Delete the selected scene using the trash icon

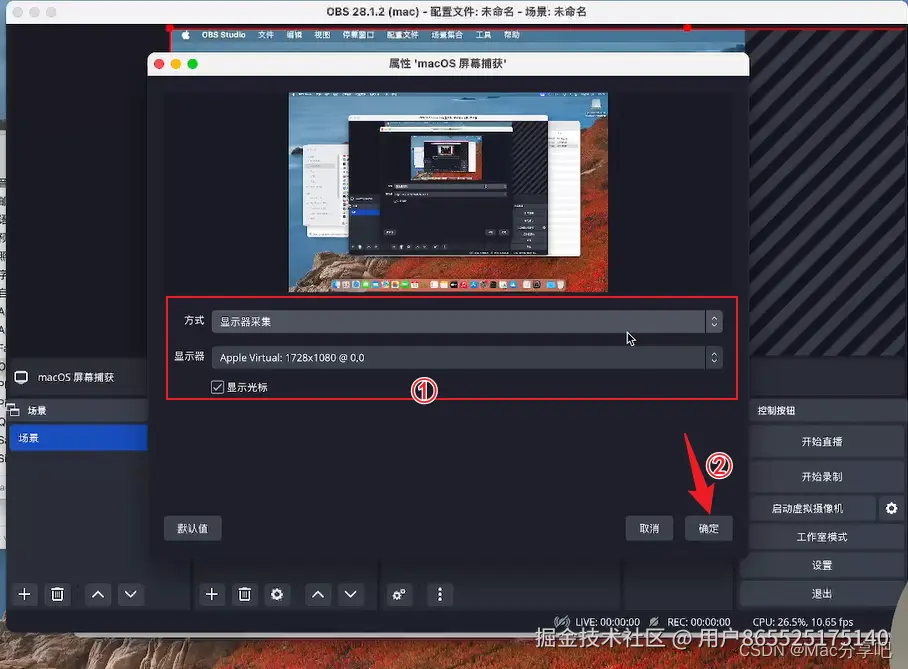pyautogui.click(x=58, y=594)
